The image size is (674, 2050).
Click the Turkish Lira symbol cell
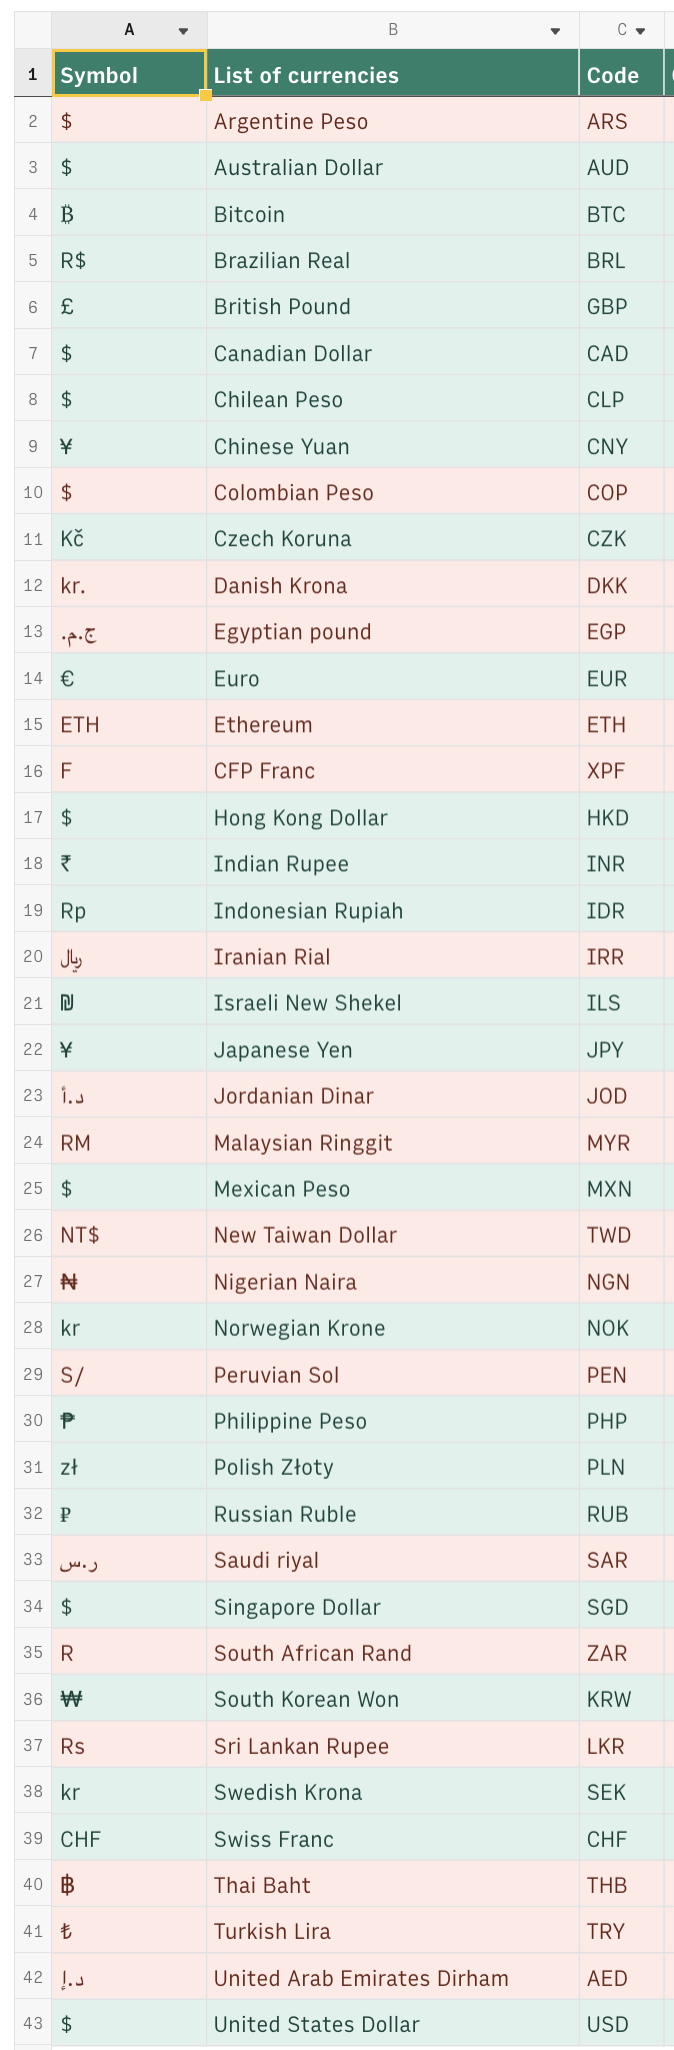pyautogui.click(x=129, y=1931)
